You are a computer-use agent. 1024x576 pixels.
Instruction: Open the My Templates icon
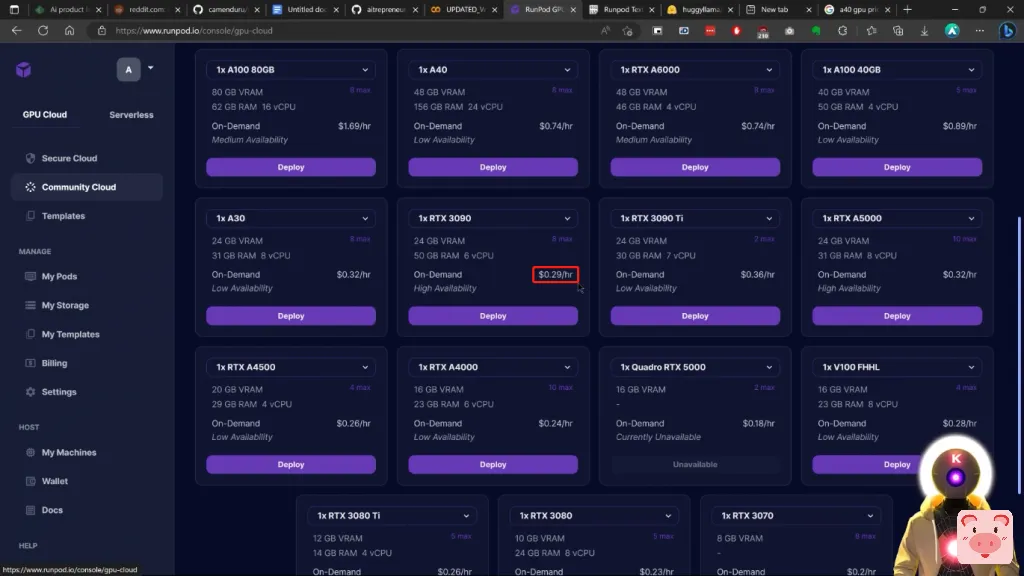[30, 334]
